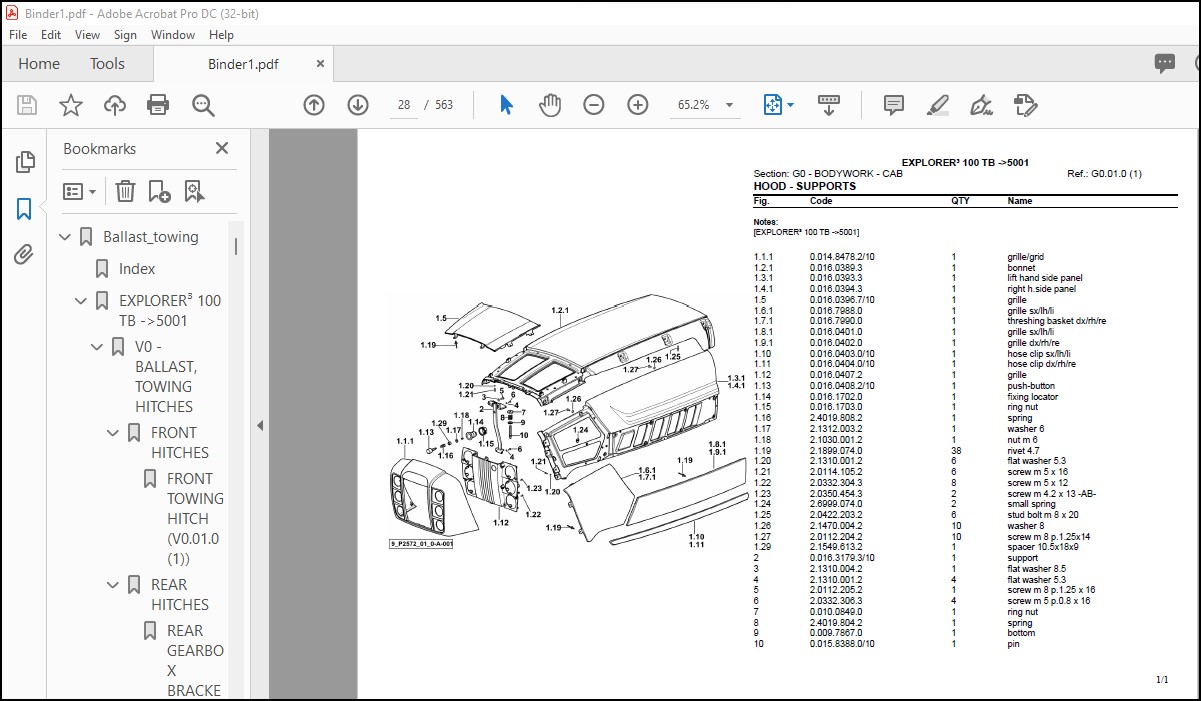The width and height of the screenshot is (1201, 701).
Task: Collapse the EXPLORER³ 100 TB bookmark node
Action: (82, 300)
